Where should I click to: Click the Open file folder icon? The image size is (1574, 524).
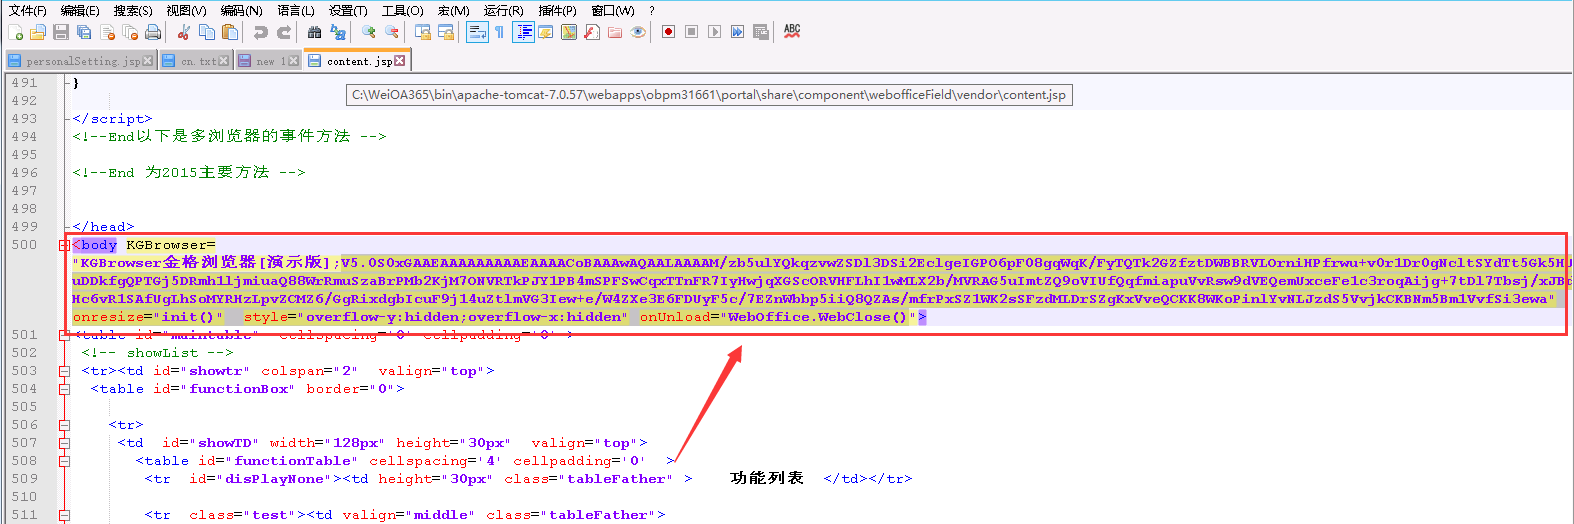coord(38,32)
